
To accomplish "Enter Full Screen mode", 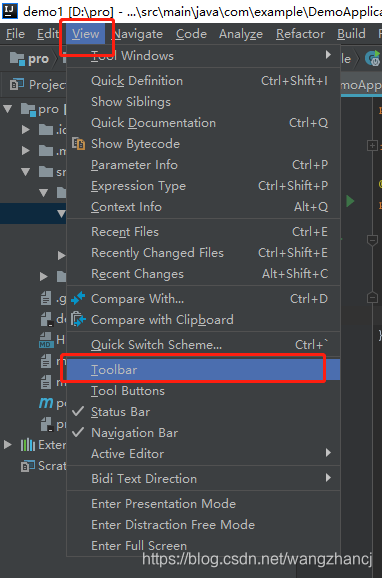I will click(x=203, y=546).
